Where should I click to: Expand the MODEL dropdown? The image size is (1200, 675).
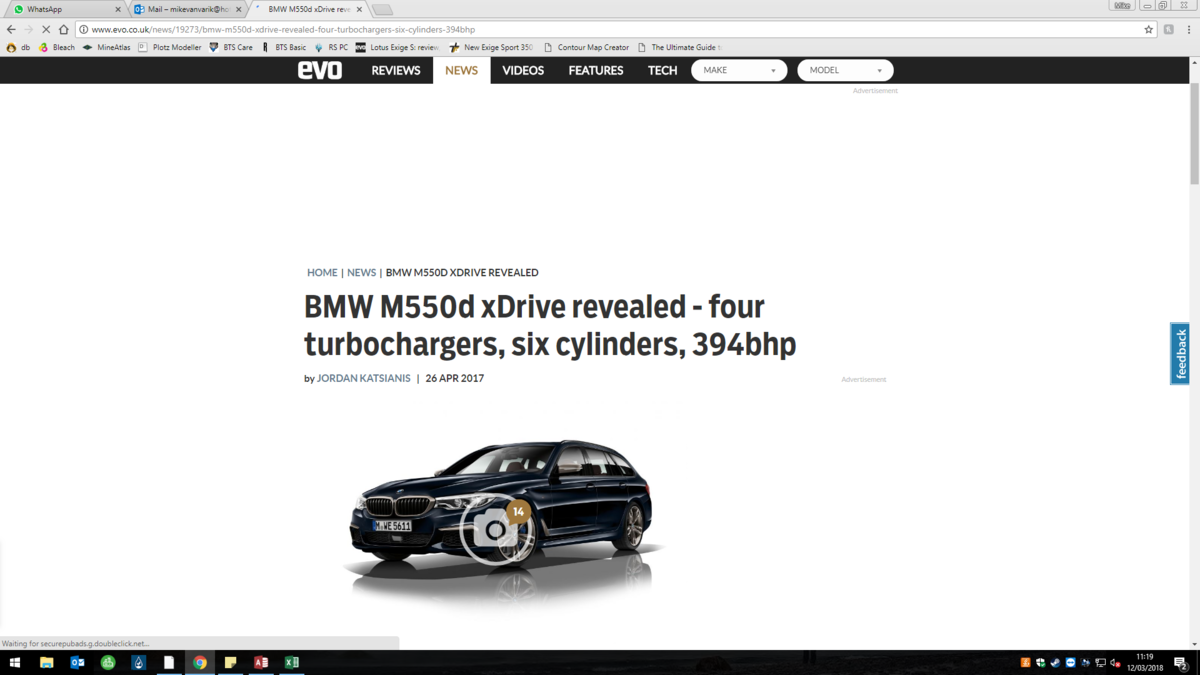tap(845, 70)
